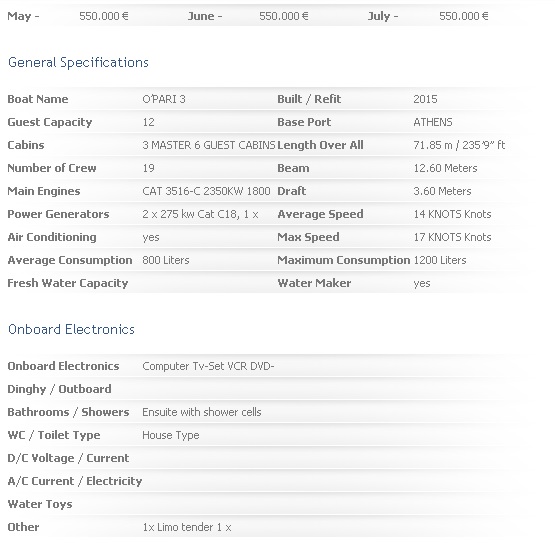The image size is (555, 545).
Task: Click the boat name value O'PARI 3
Action: coord(164,99)
